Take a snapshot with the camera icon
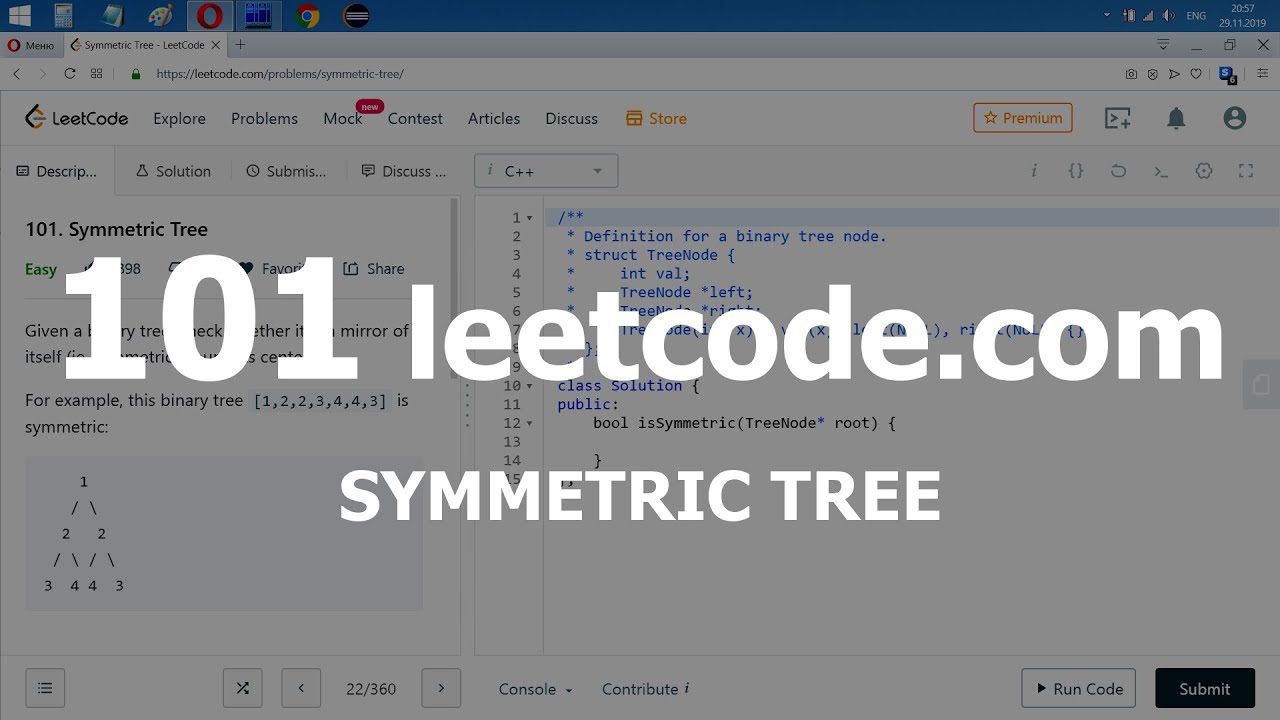 1131,74
